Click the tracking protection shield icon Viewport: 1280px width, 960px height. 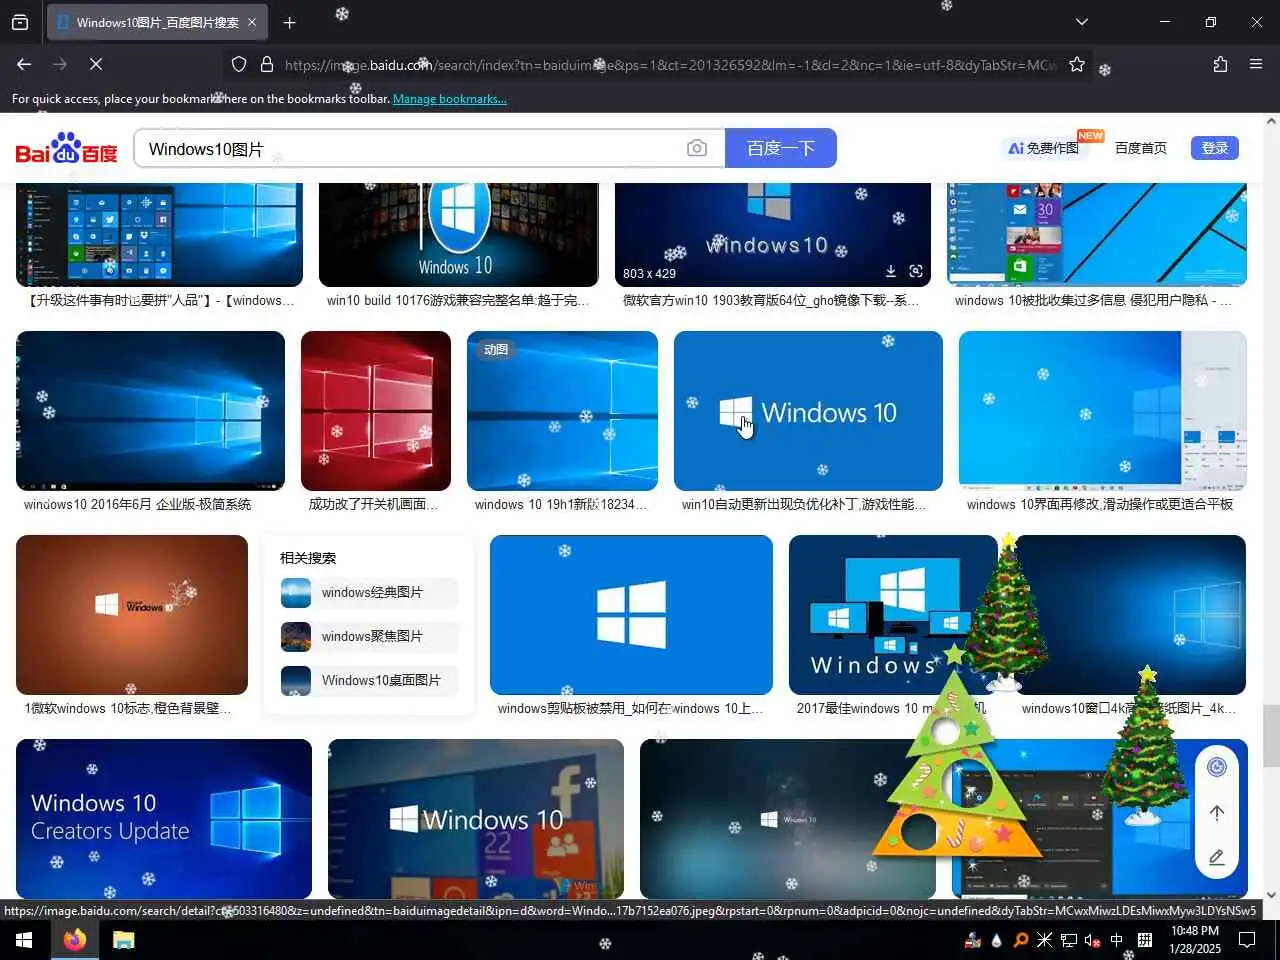[x=239, y=64]
